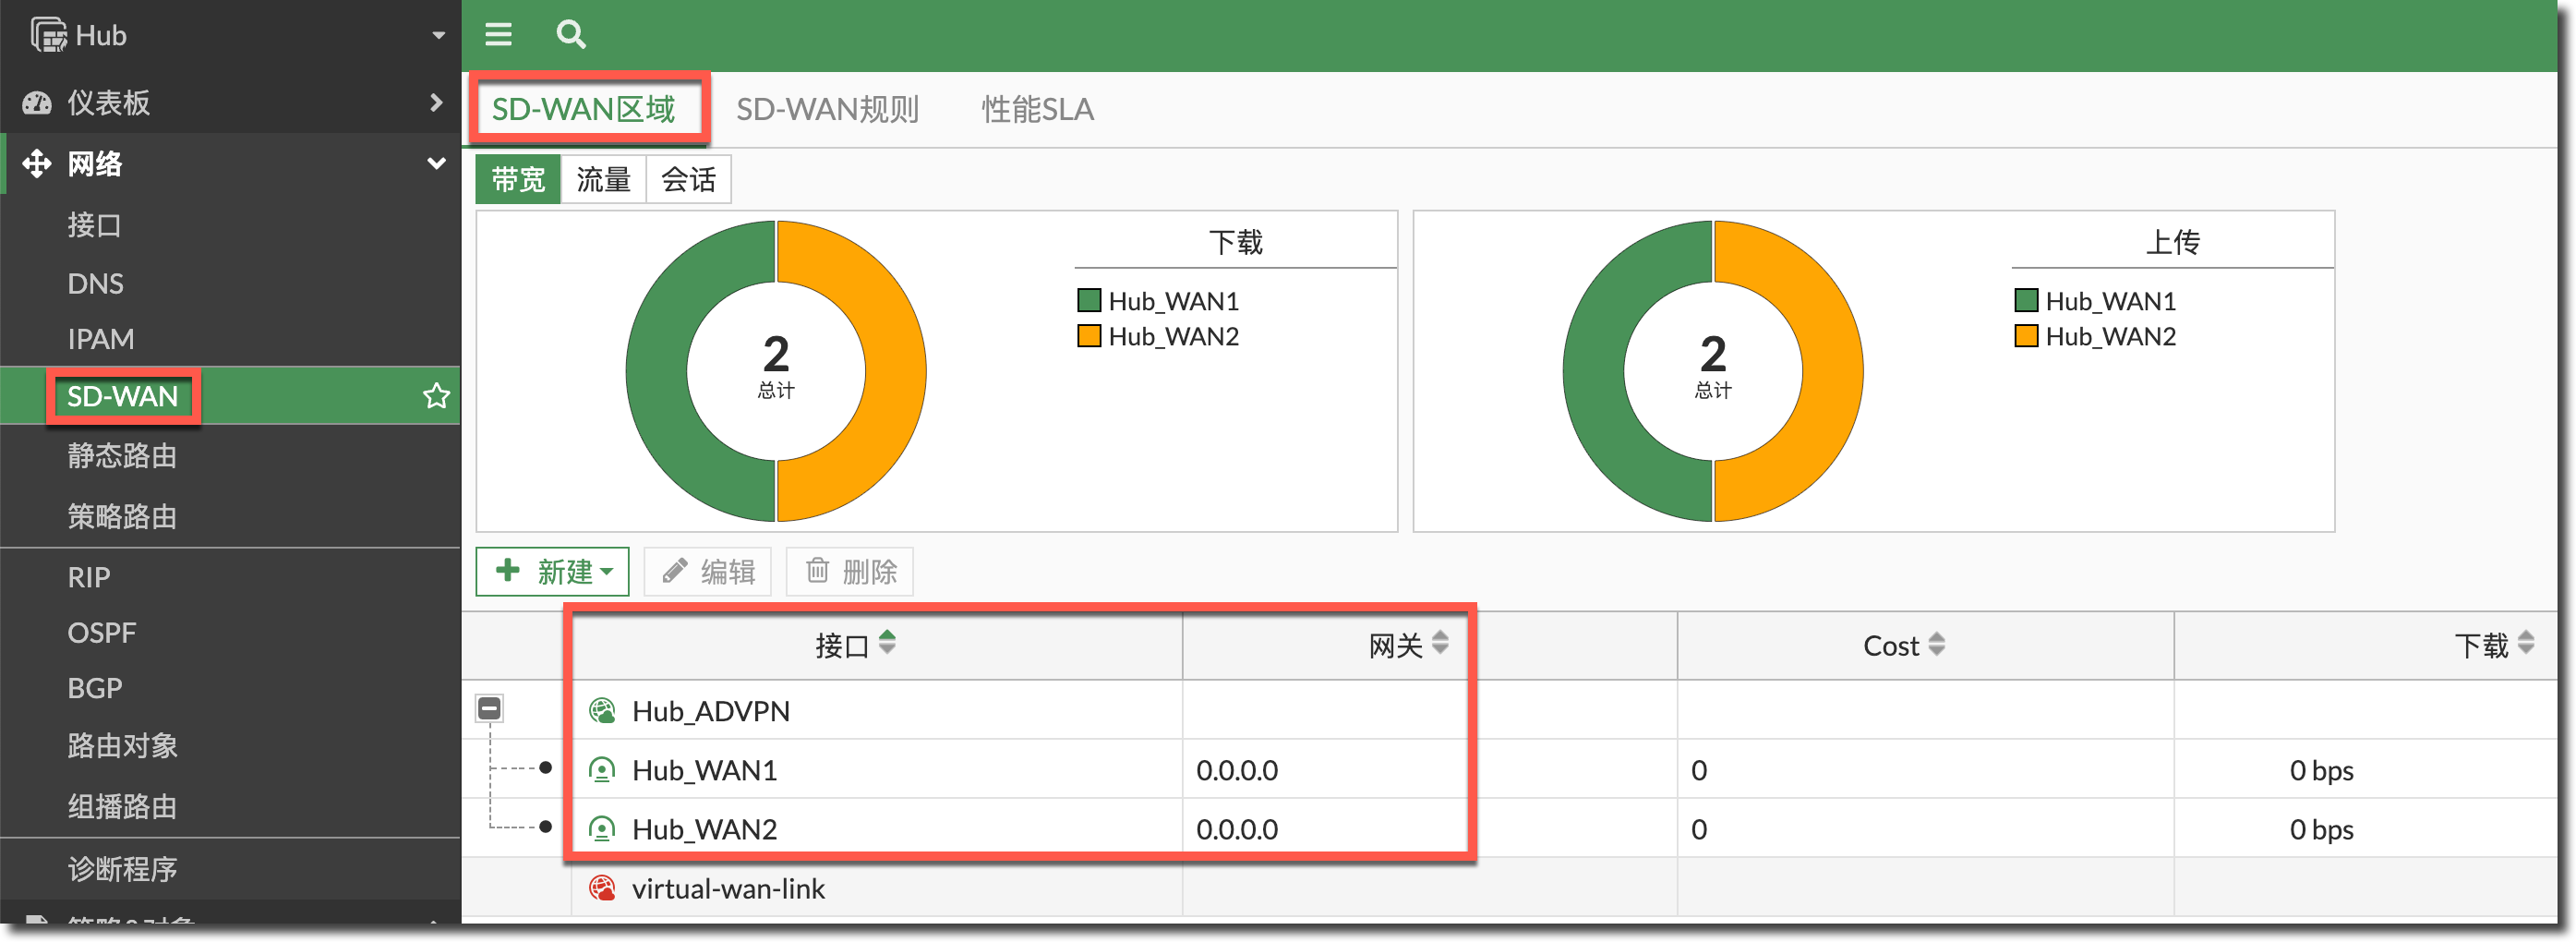Open the Hub device dropdown

[x=438, y=35]
